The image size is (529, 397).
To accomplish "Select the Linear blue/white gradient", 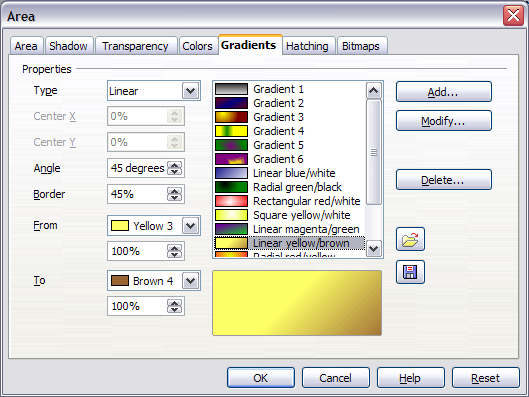I will (289, 173).
